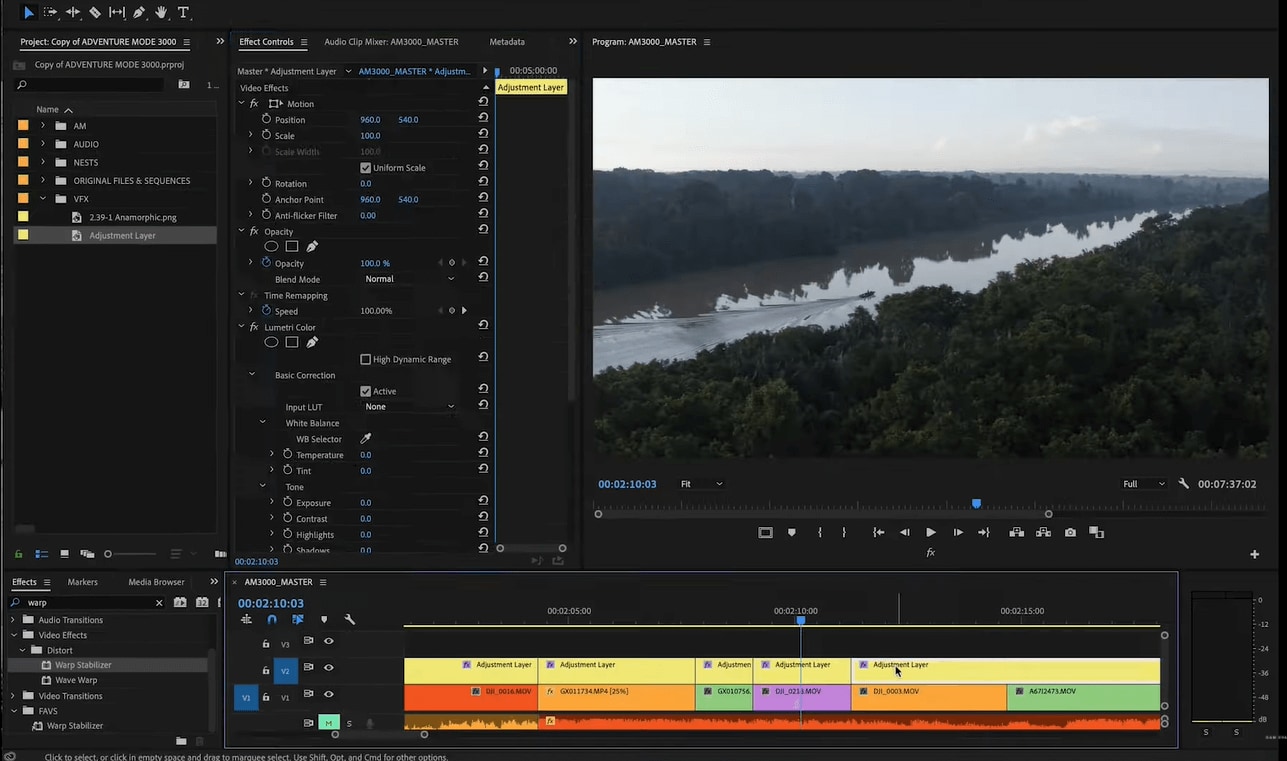Play the Program monitor

coord(931,532)
